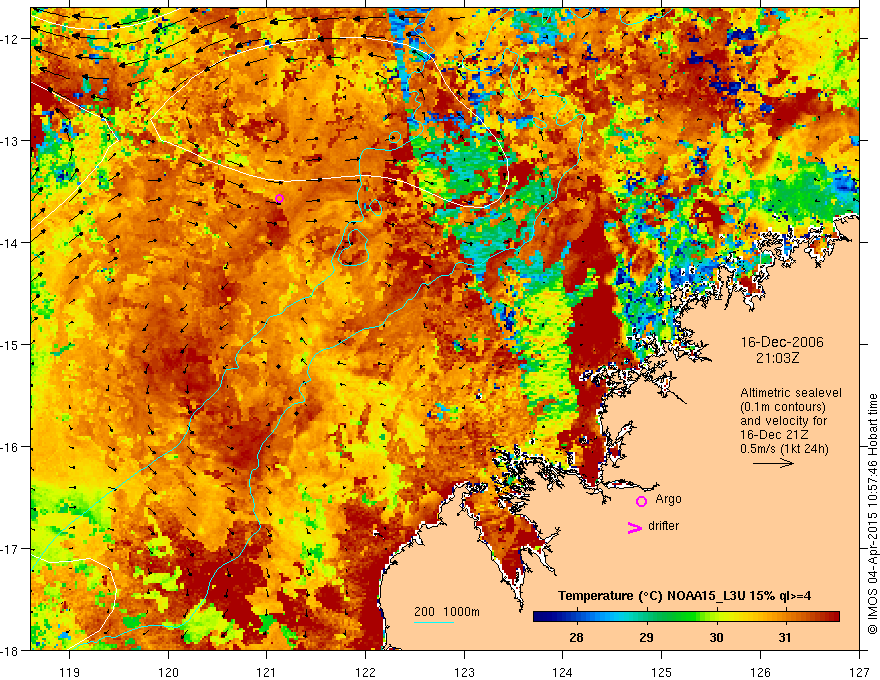Click longitude label 123
The image size is (880, 680).
point(464,672)
